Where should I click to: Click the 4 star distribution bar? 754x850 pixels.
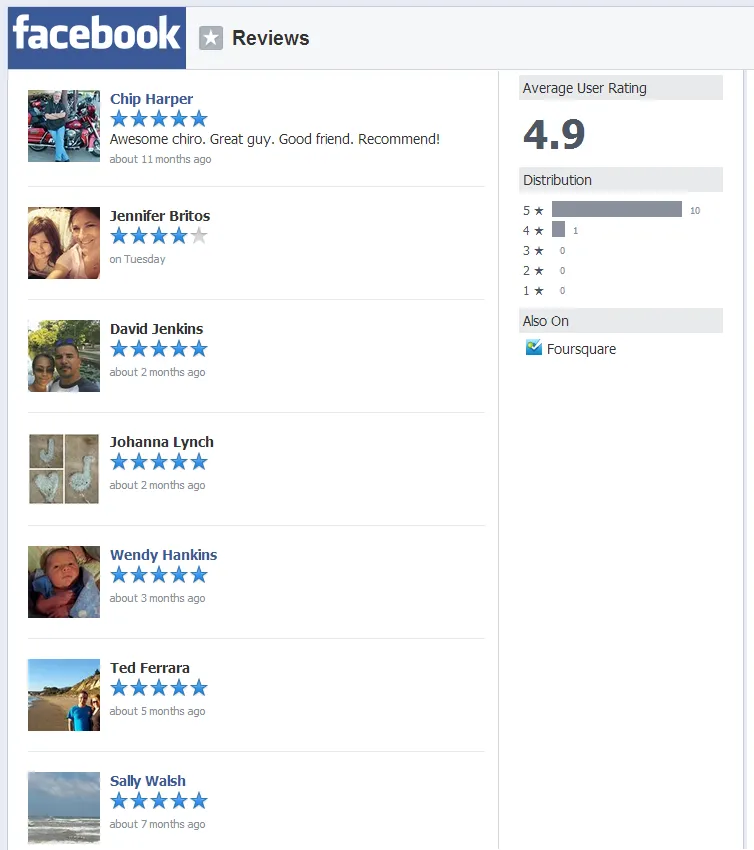(x=558, y=230)
